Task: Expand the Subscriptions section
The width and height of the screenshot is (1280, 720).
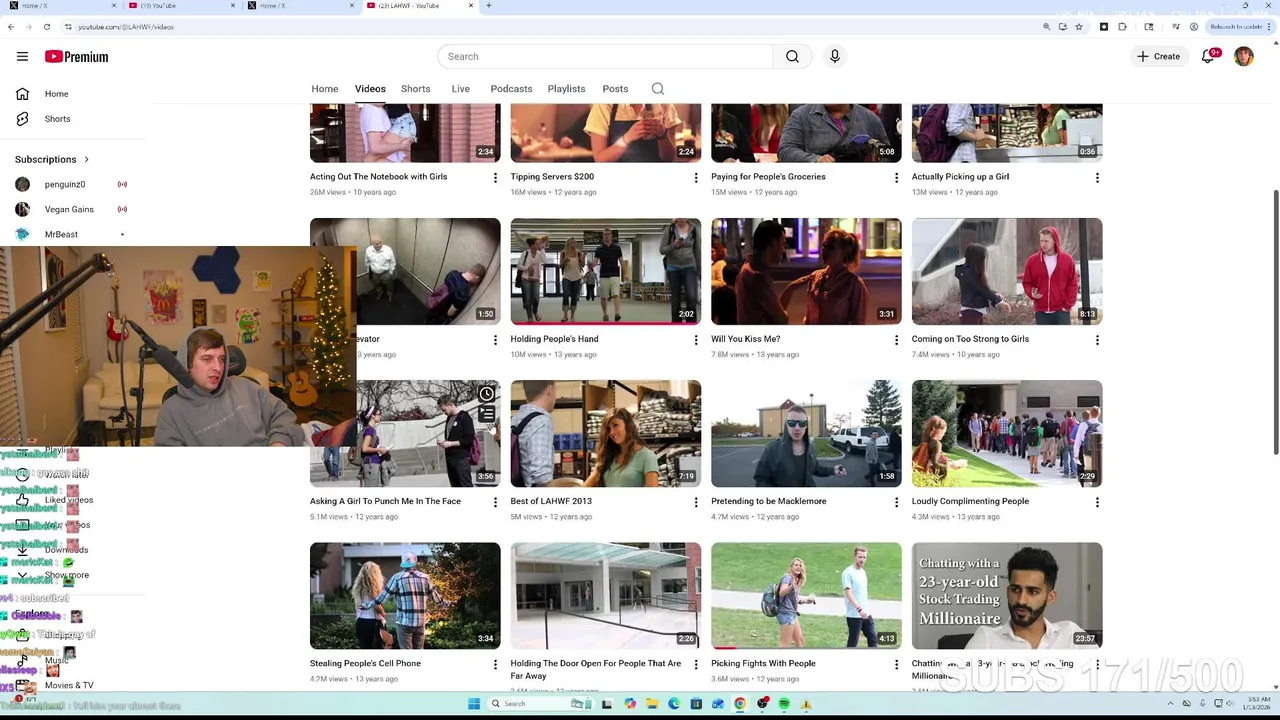Action: pos(52,160)
